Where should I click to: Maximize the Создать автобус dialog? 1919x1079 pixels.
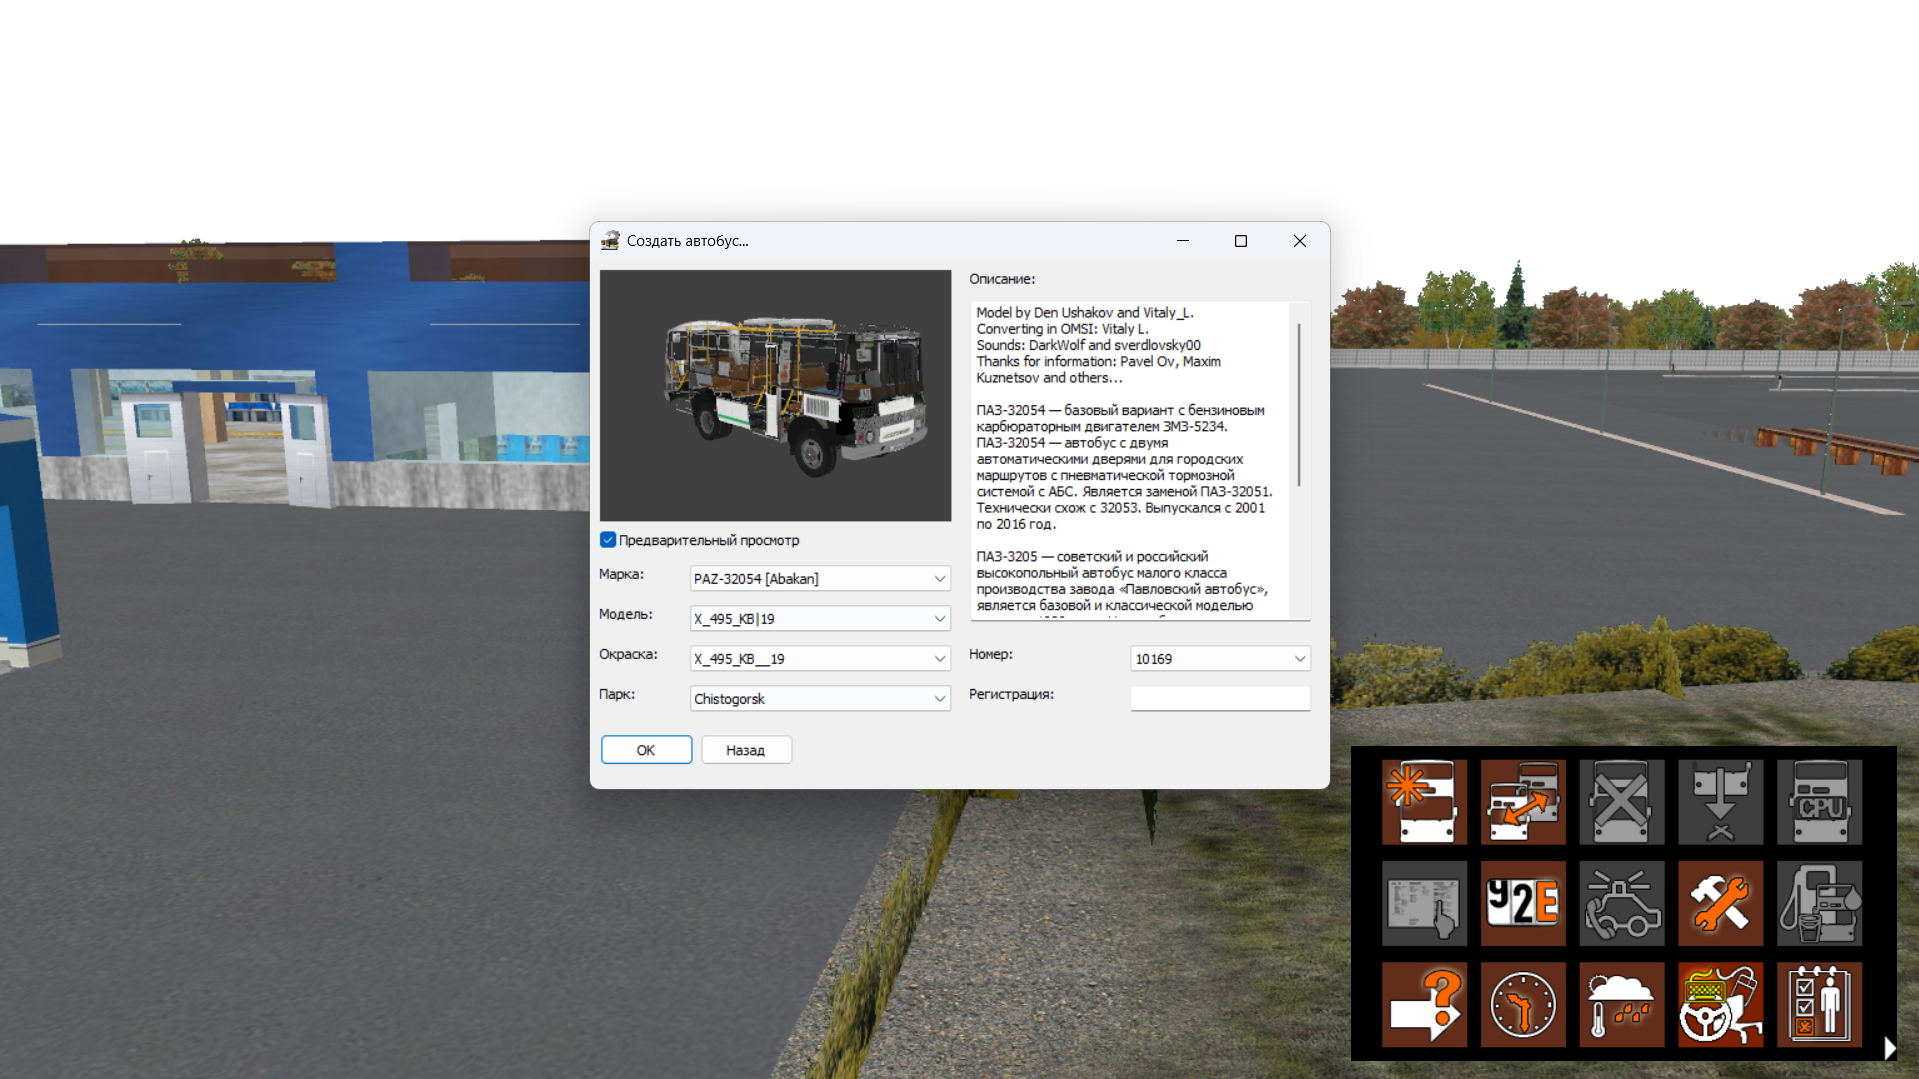[1241, 241]
